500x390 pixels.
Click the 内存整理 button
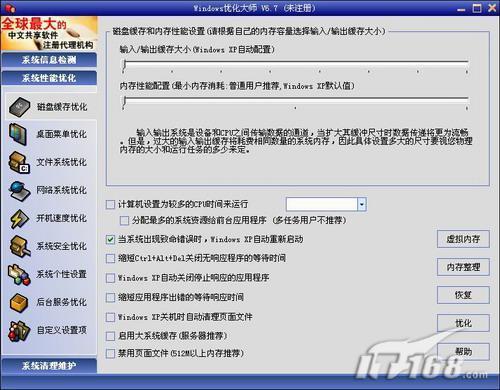pos(463,267)
